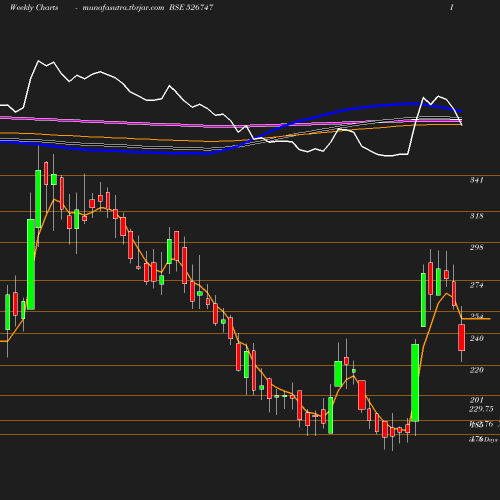This screenshot has height=500, width=500.
Task: Click the 274 price level label
Action: coord(477,285)
